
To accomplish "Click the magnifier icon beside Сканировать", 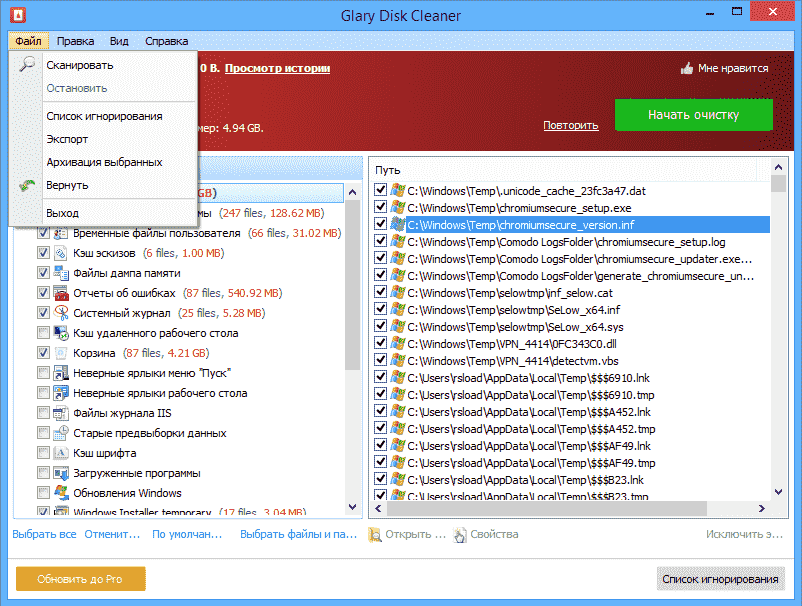I will 27,65.
